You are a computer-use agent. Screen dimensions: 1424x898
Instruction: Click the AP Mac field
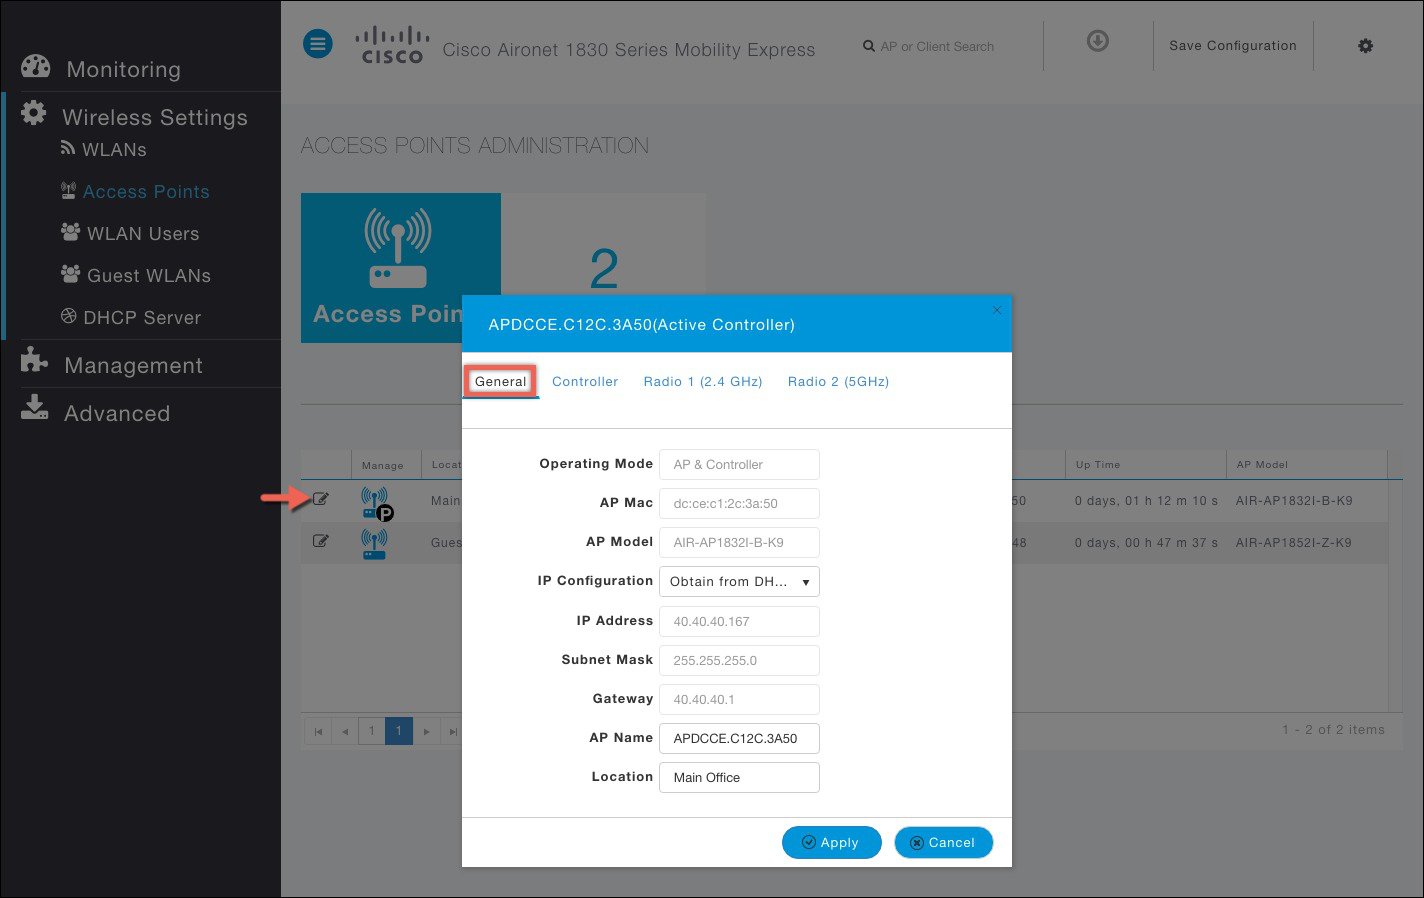pos(739,503)
